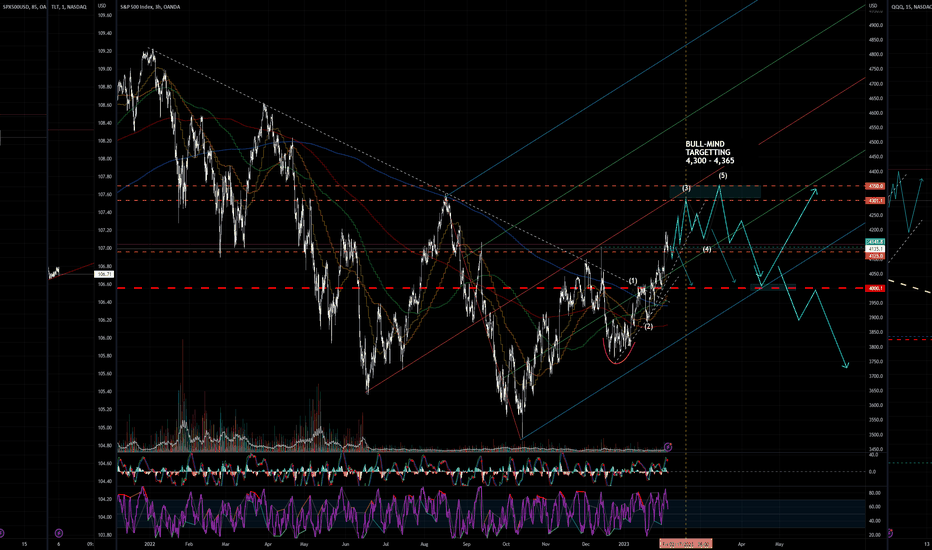Click the red 4000.1 price label
This screenshot has width=932, height=550.
tap(876, 288)
